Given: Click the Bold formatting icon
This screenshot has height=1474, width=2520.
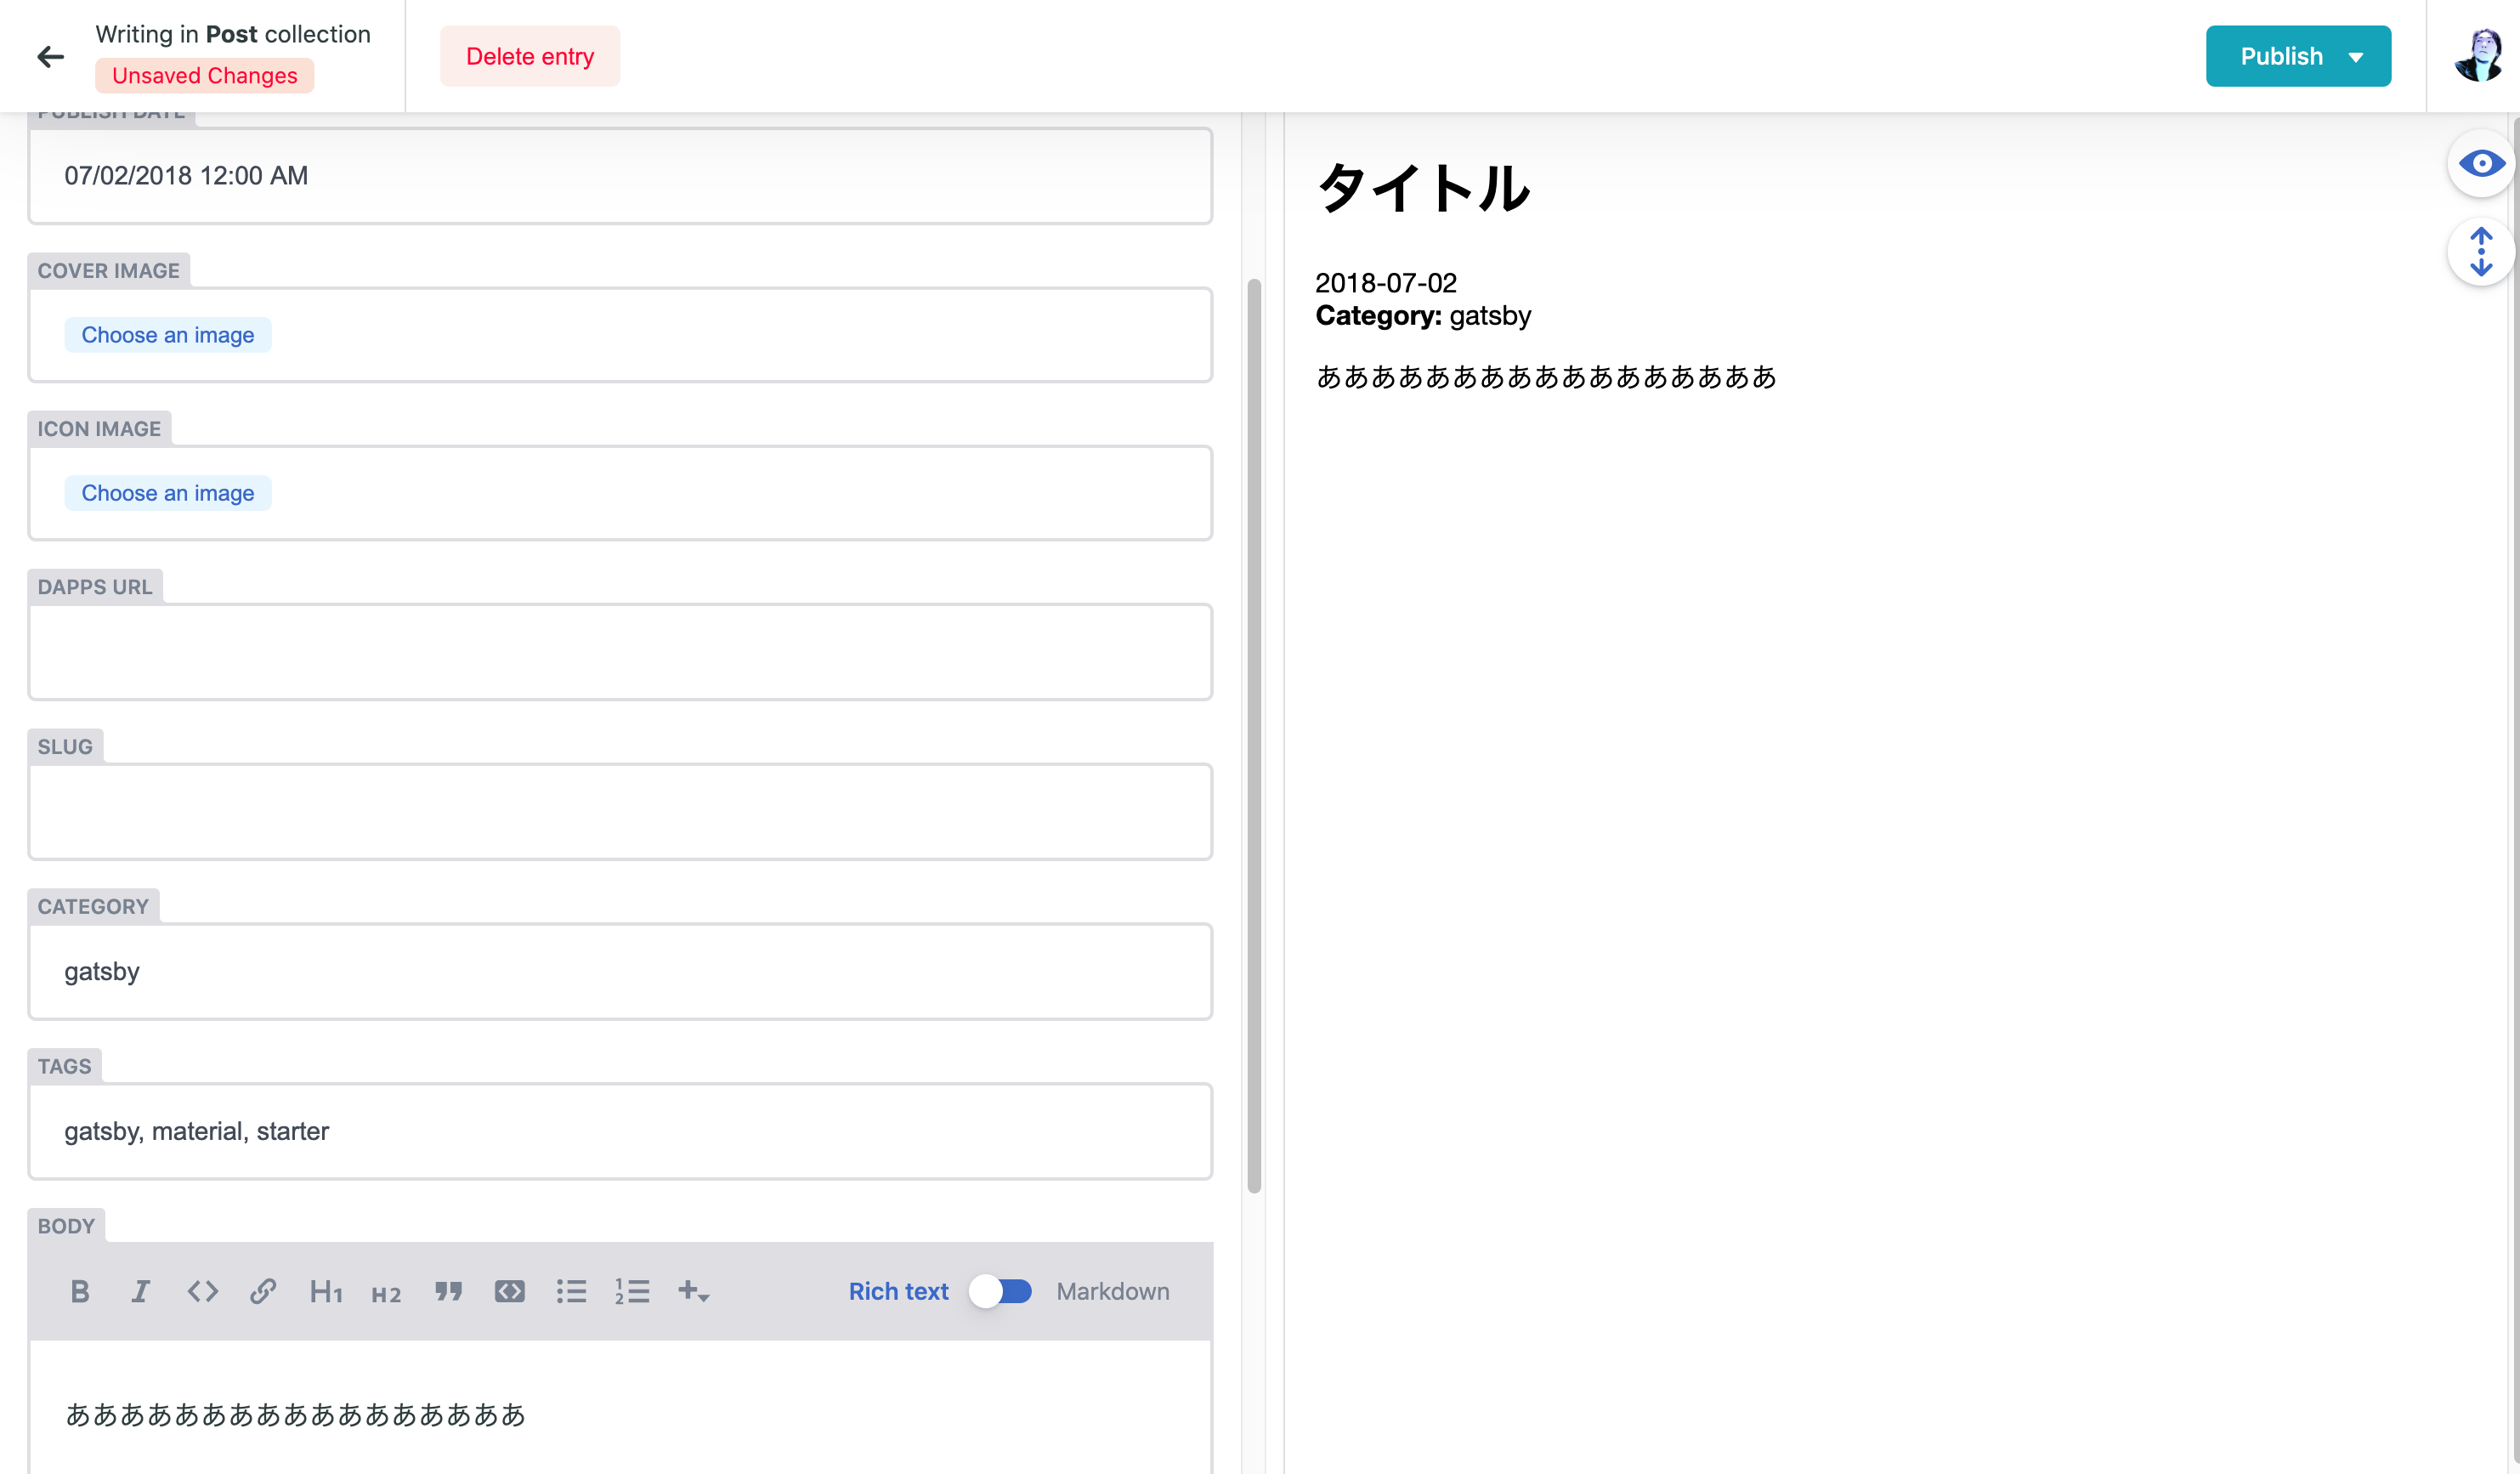Looking at the screenshot, I should pos(80,1291).
